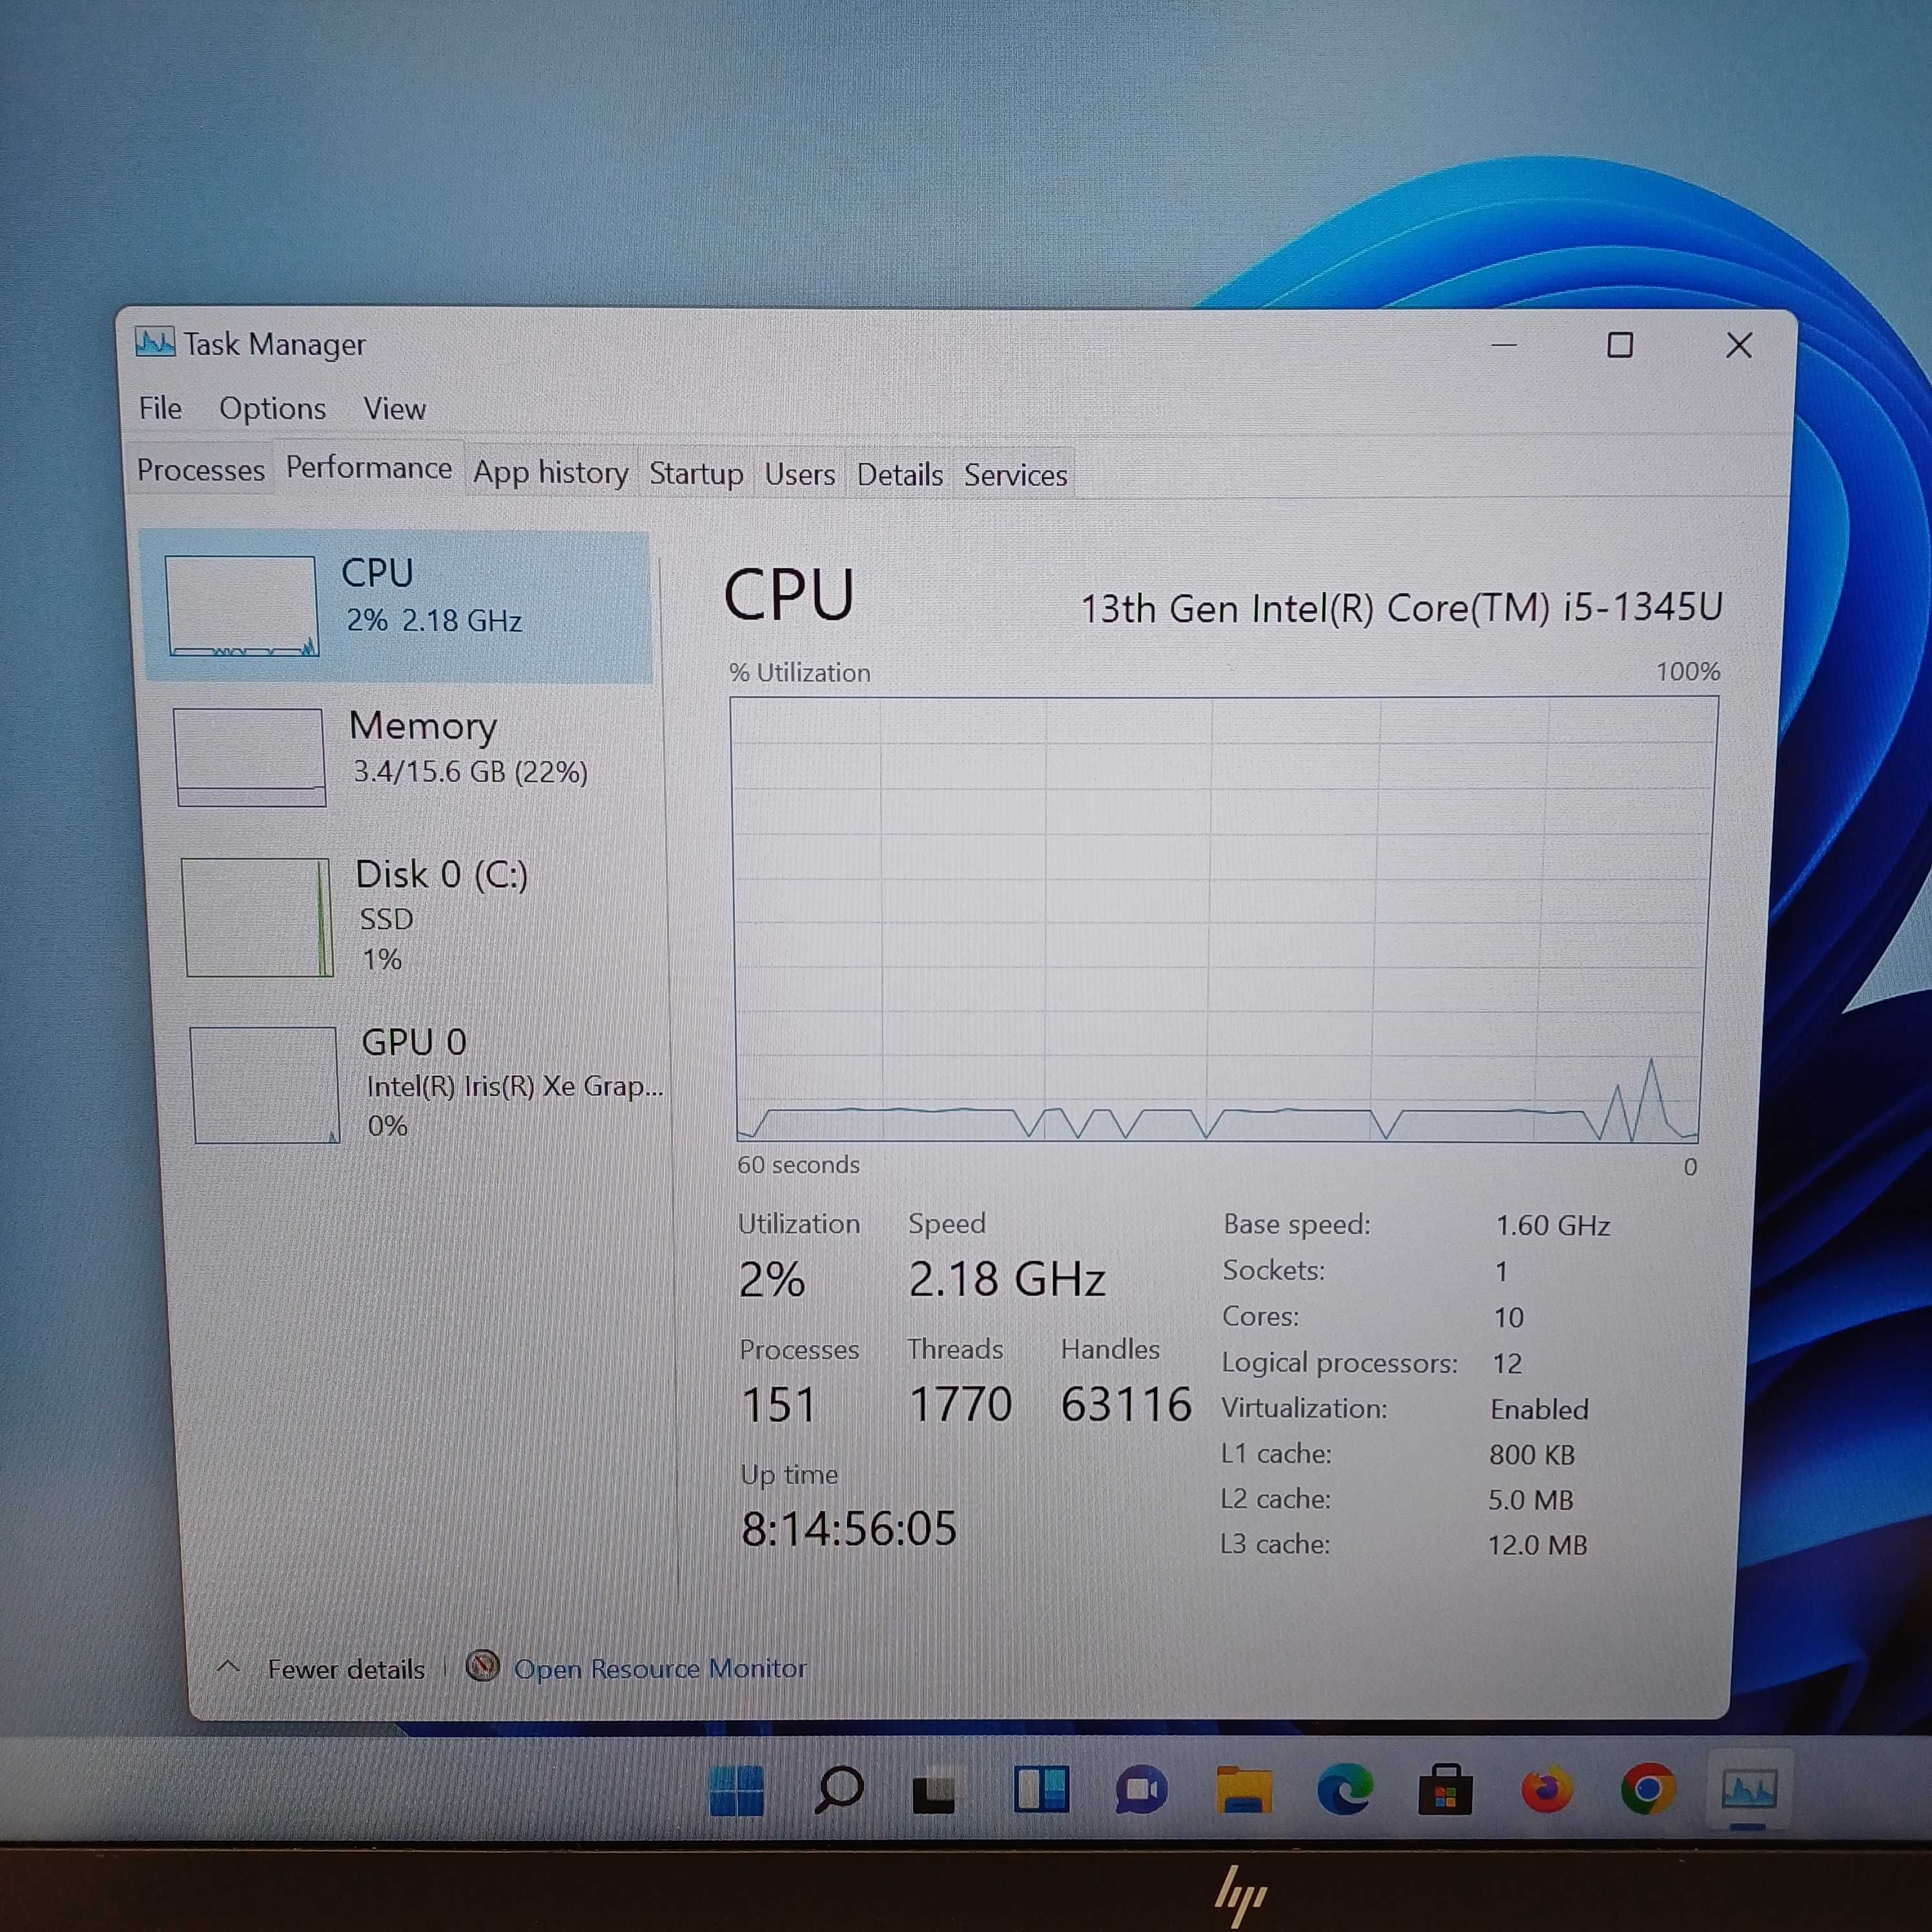Image resolution: width=1932 pixels, height=1932 pixels.
Task: Click the 2% utilization value
Action: coord(771,1279)
